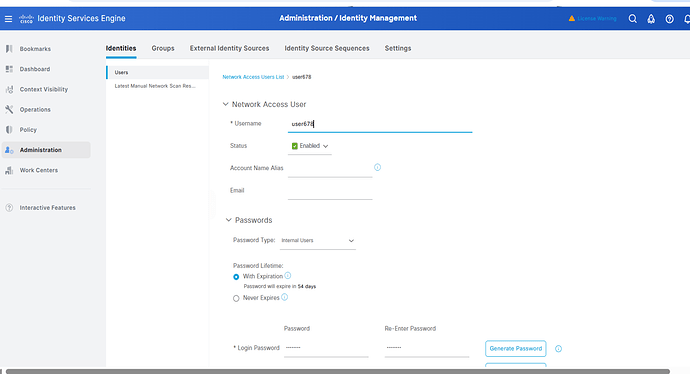Click the Dashboard sidebar icon

[9, 69]
